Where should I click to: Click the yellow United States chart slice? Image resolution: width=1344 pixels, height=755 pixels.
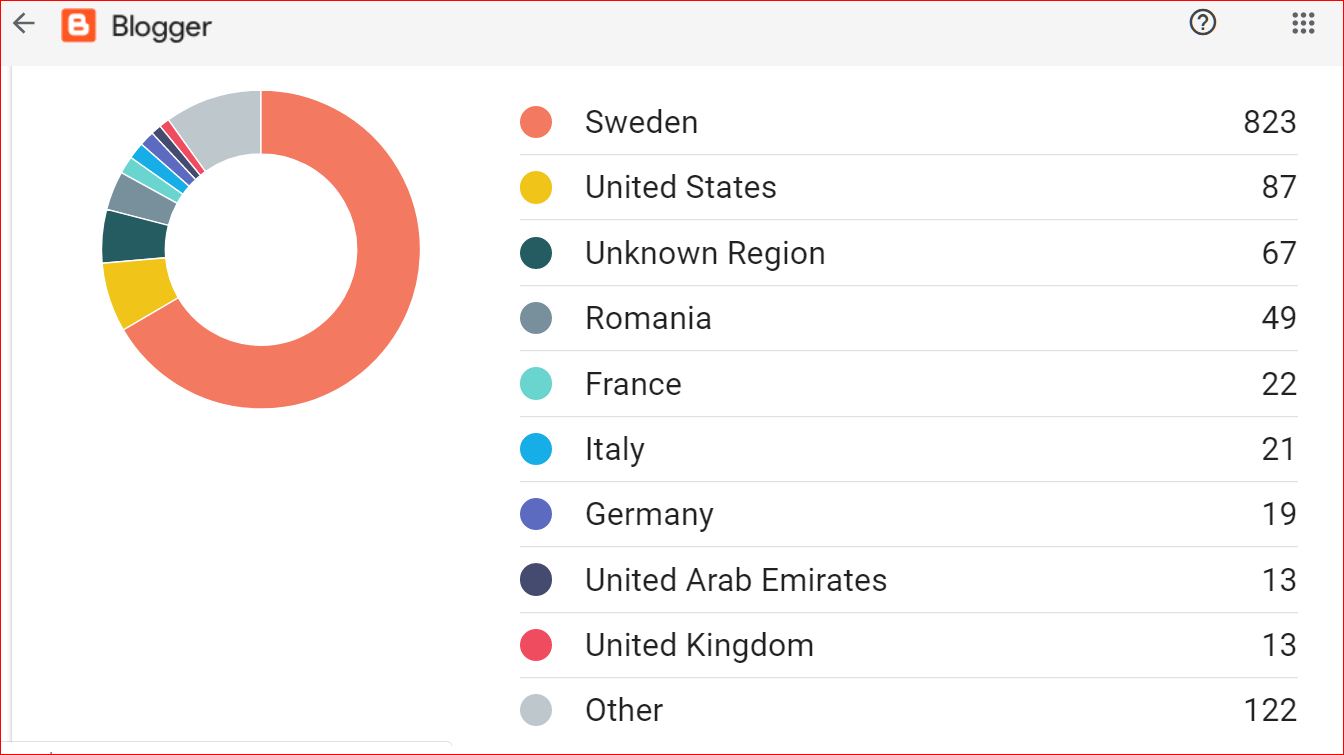coord(138,294)
